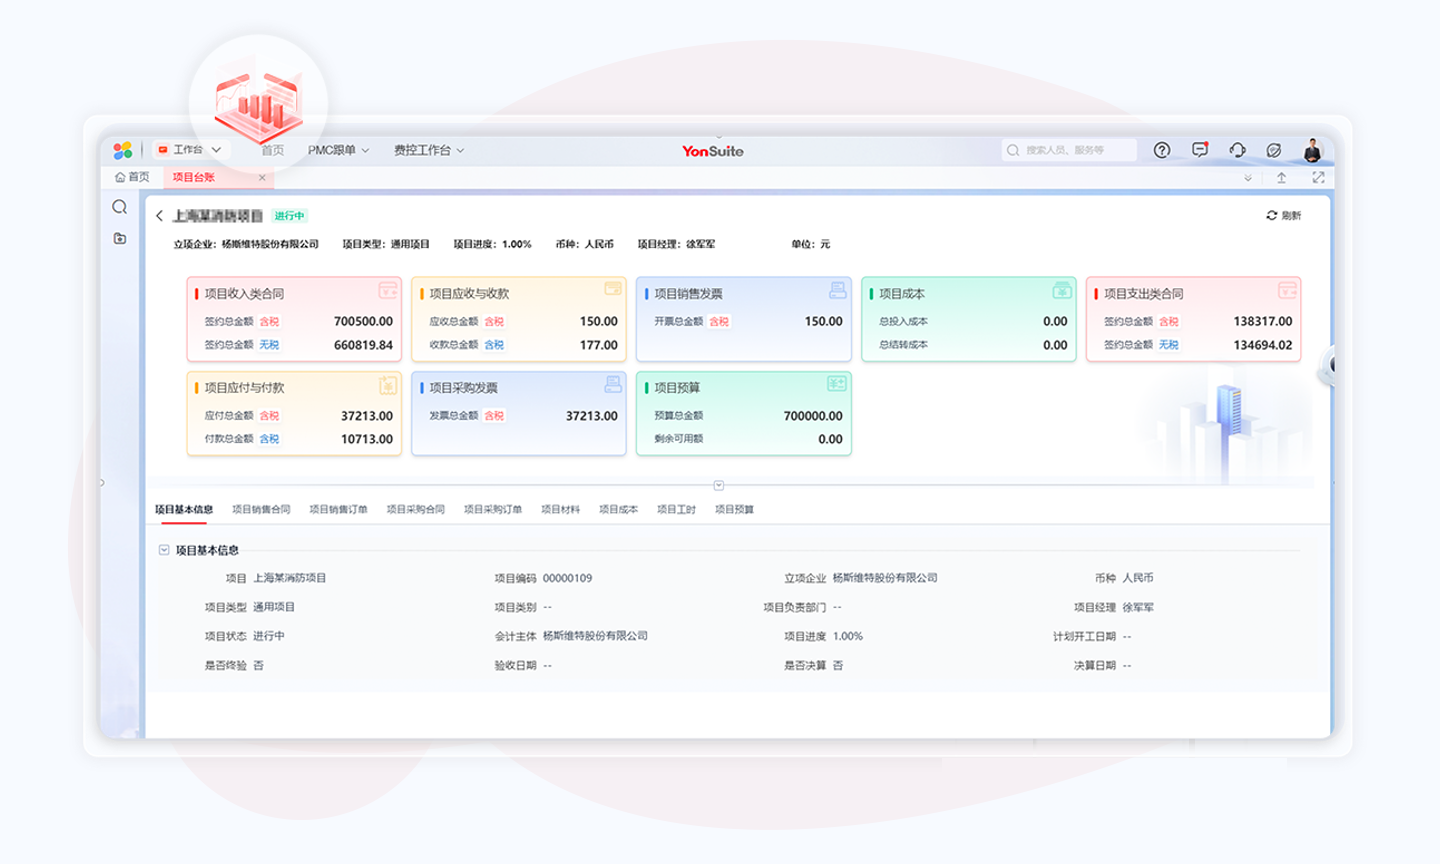Click the user avatar profile picture

[1312, 150]
